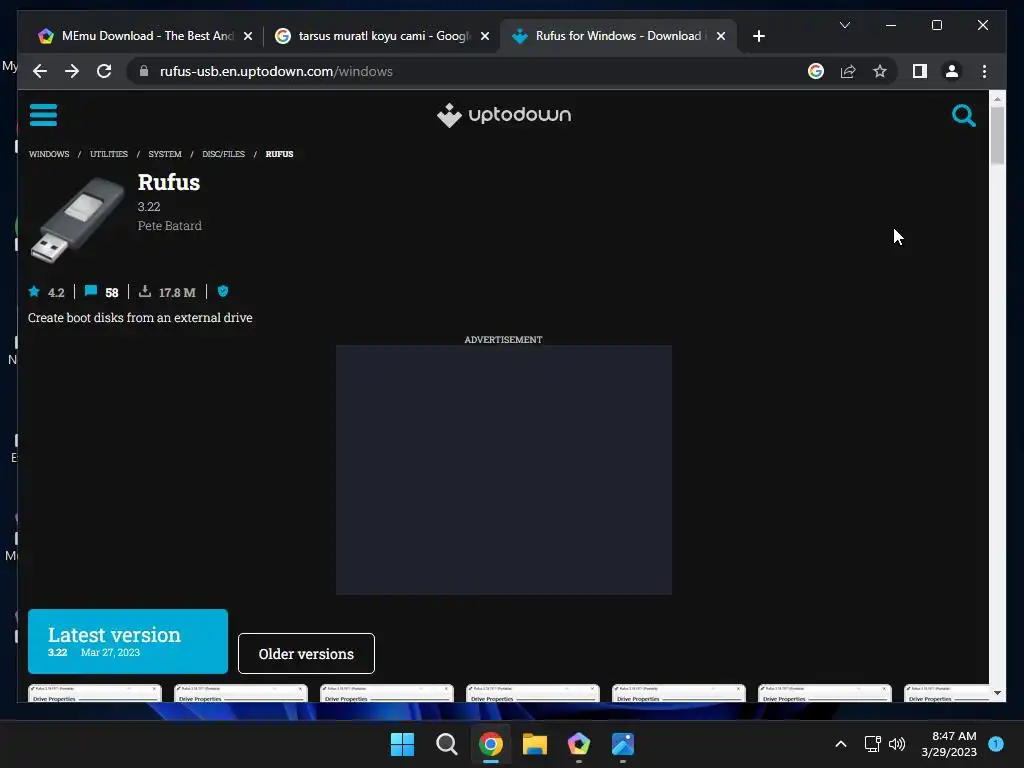Click the WINDOWS breadcrumb link
The height and width of the screenshot is (768, 1024).
49,154
